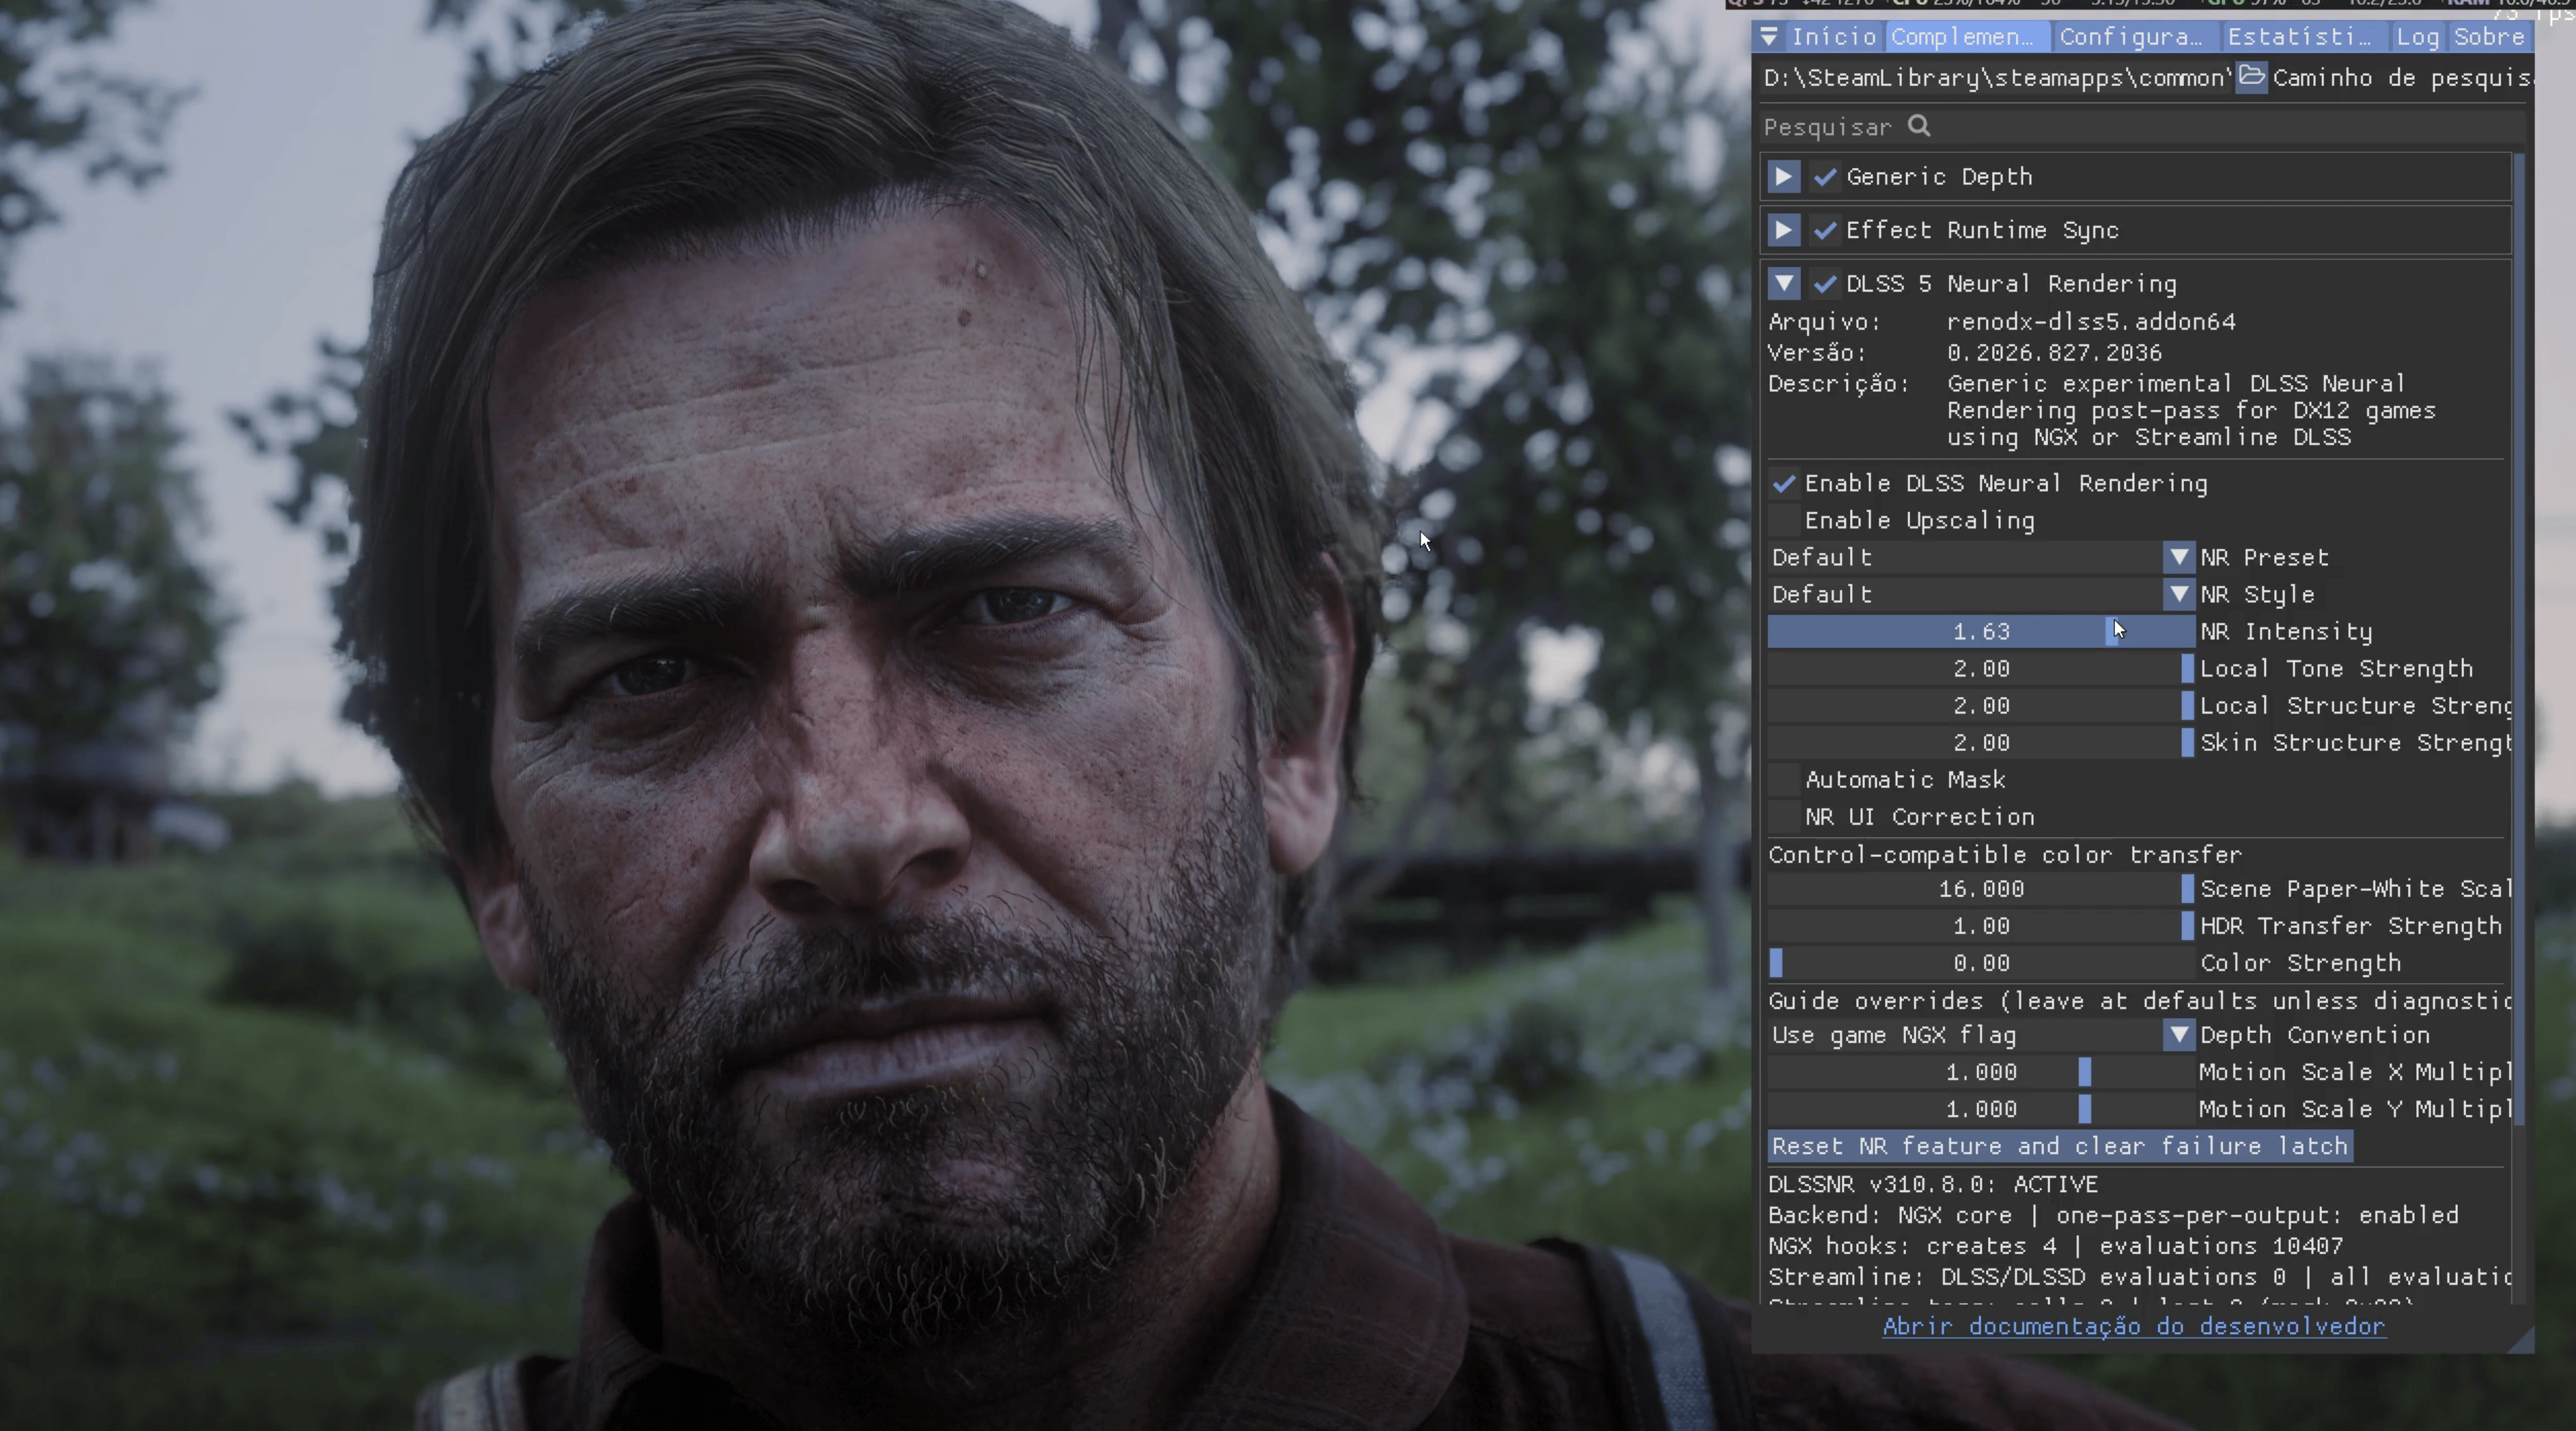The height and width of the screenshot is (1431, 2576).
Task: Collapse the DLSS 5 Neural Rendering addon
Action: pos(1783,284)
